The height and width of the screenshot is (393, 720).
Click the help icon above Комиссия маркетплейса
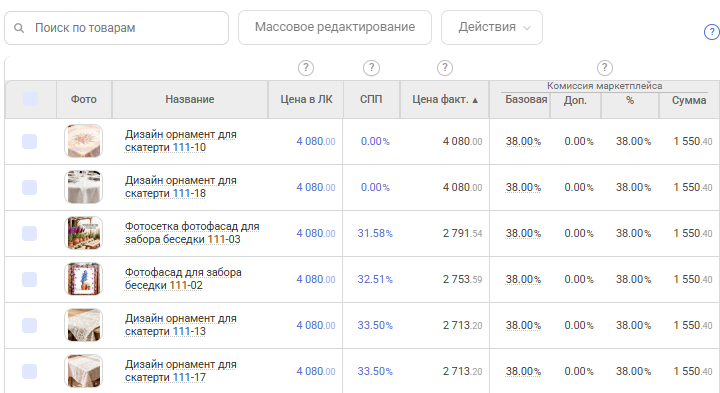tap(605, 68)
